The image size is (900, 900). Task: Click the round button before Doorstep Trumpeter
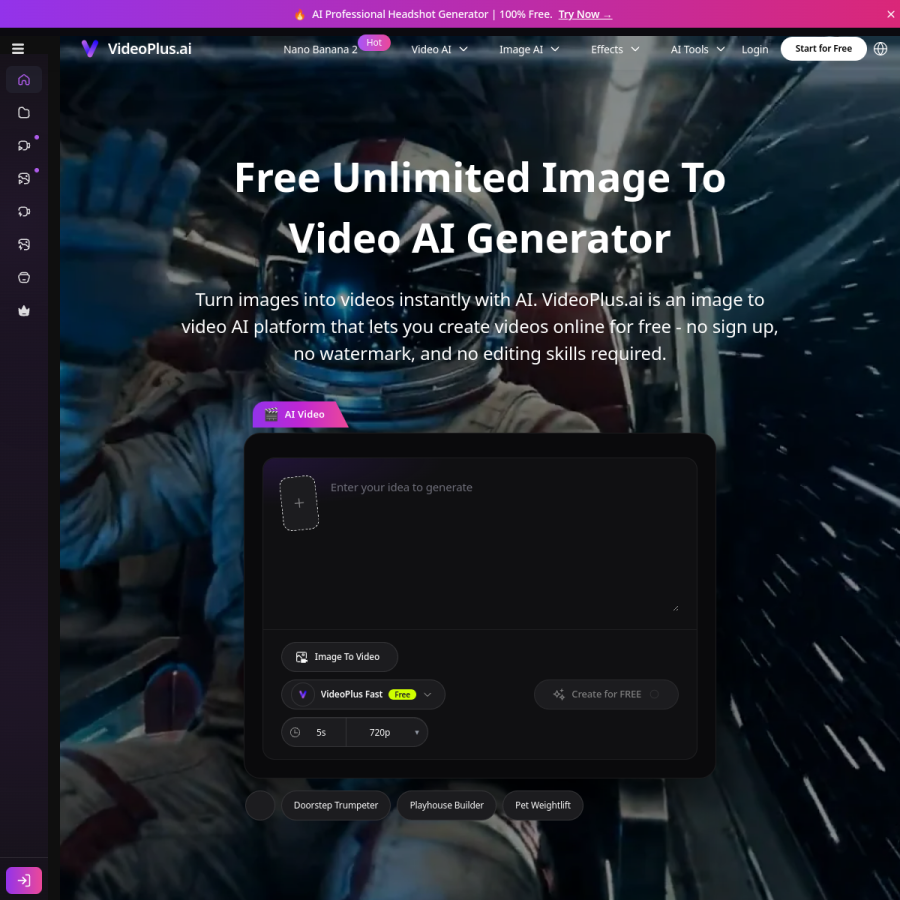click(x=260, y=805)
